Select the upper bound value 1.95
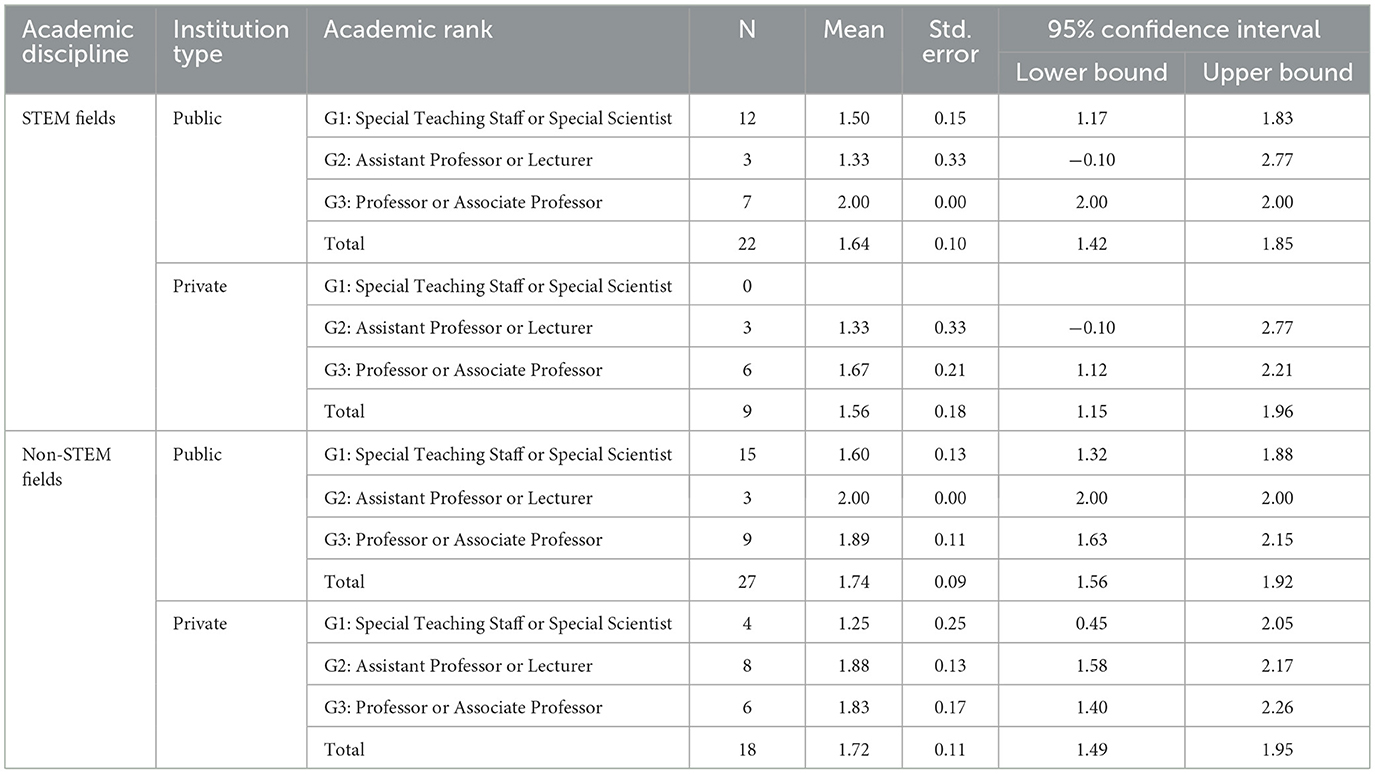Image resolution: width=1375 pixels, height=774 pixels. pyautogui.click(x=1277, y=750)
